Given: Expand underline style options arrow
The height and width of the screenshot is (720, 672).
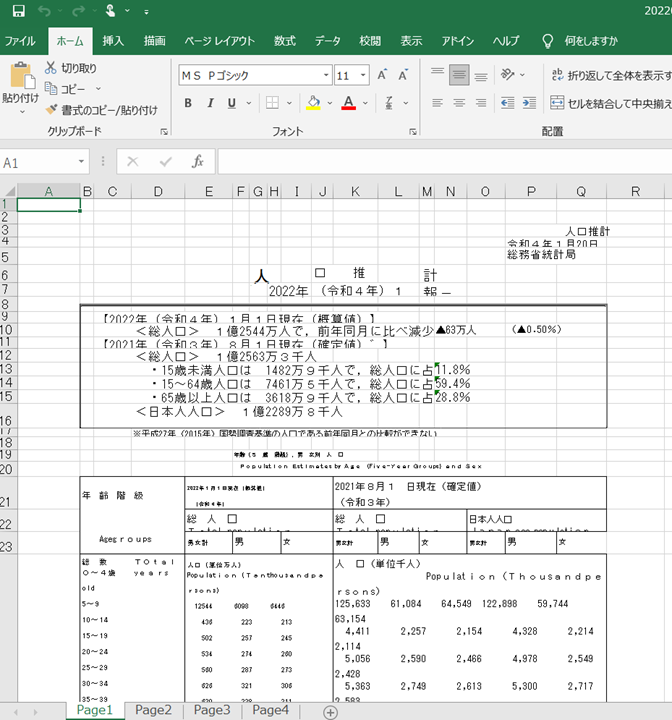Looking at the screenshot, I should (x=248, y=103).
